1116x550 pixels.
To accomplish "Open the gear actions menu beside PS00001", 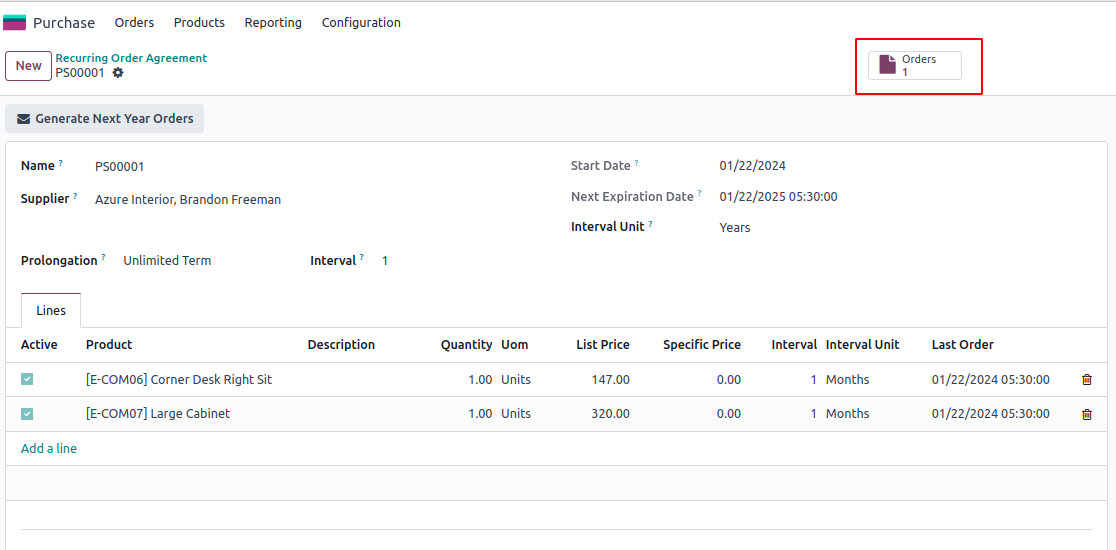I will click(x=118, y=73).
